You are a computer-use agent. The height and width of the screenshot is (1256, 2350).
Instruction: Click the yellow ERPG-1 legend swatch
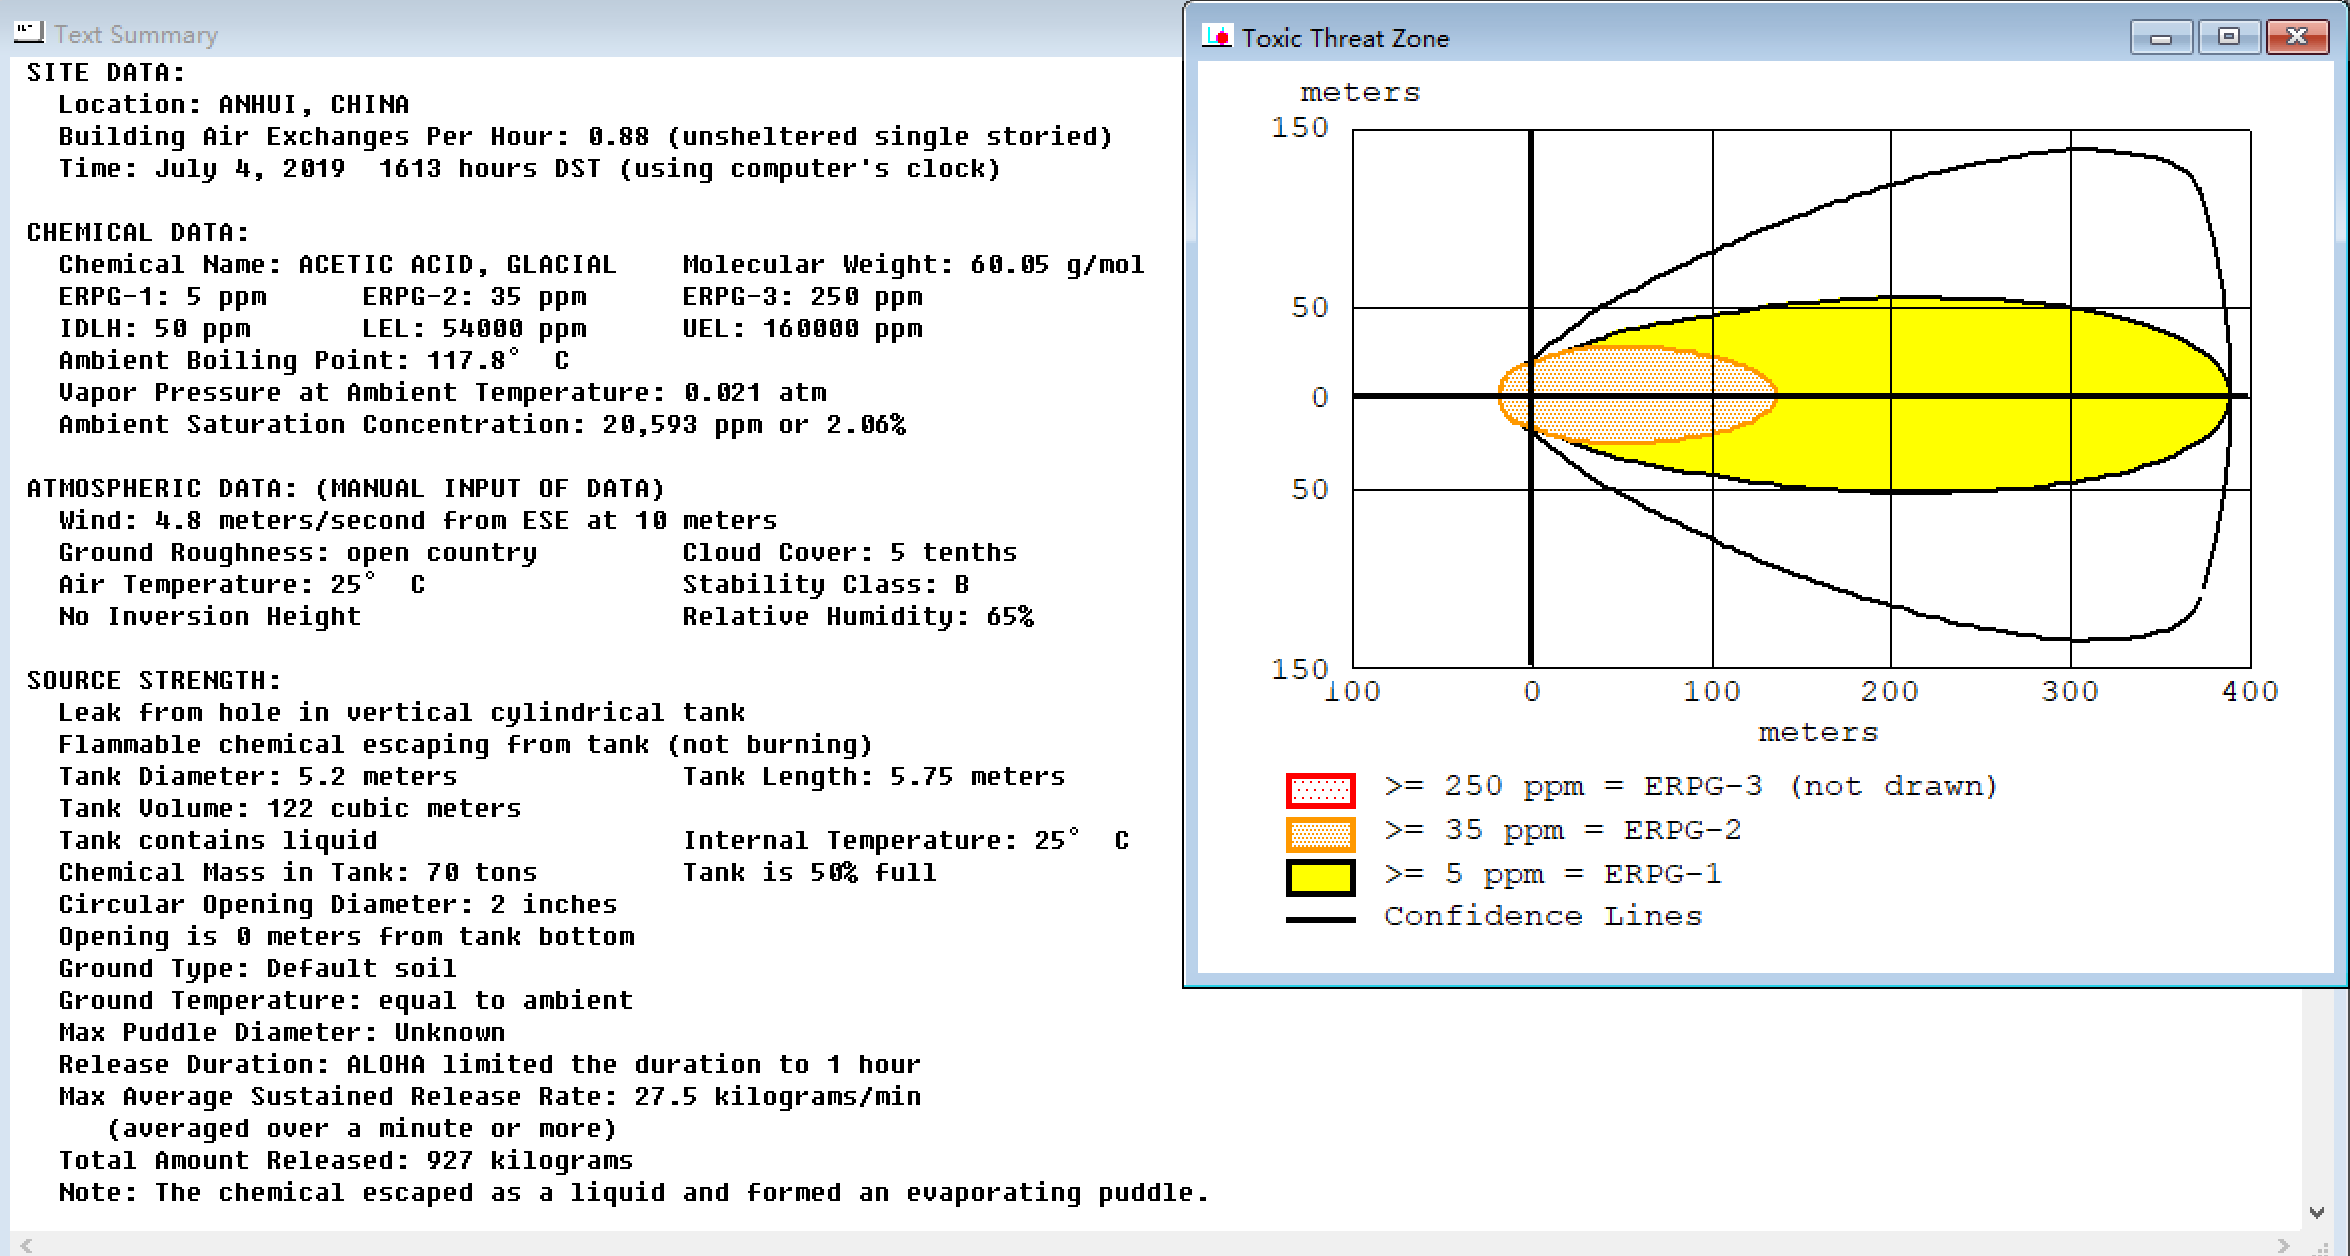coord(1320,877)
